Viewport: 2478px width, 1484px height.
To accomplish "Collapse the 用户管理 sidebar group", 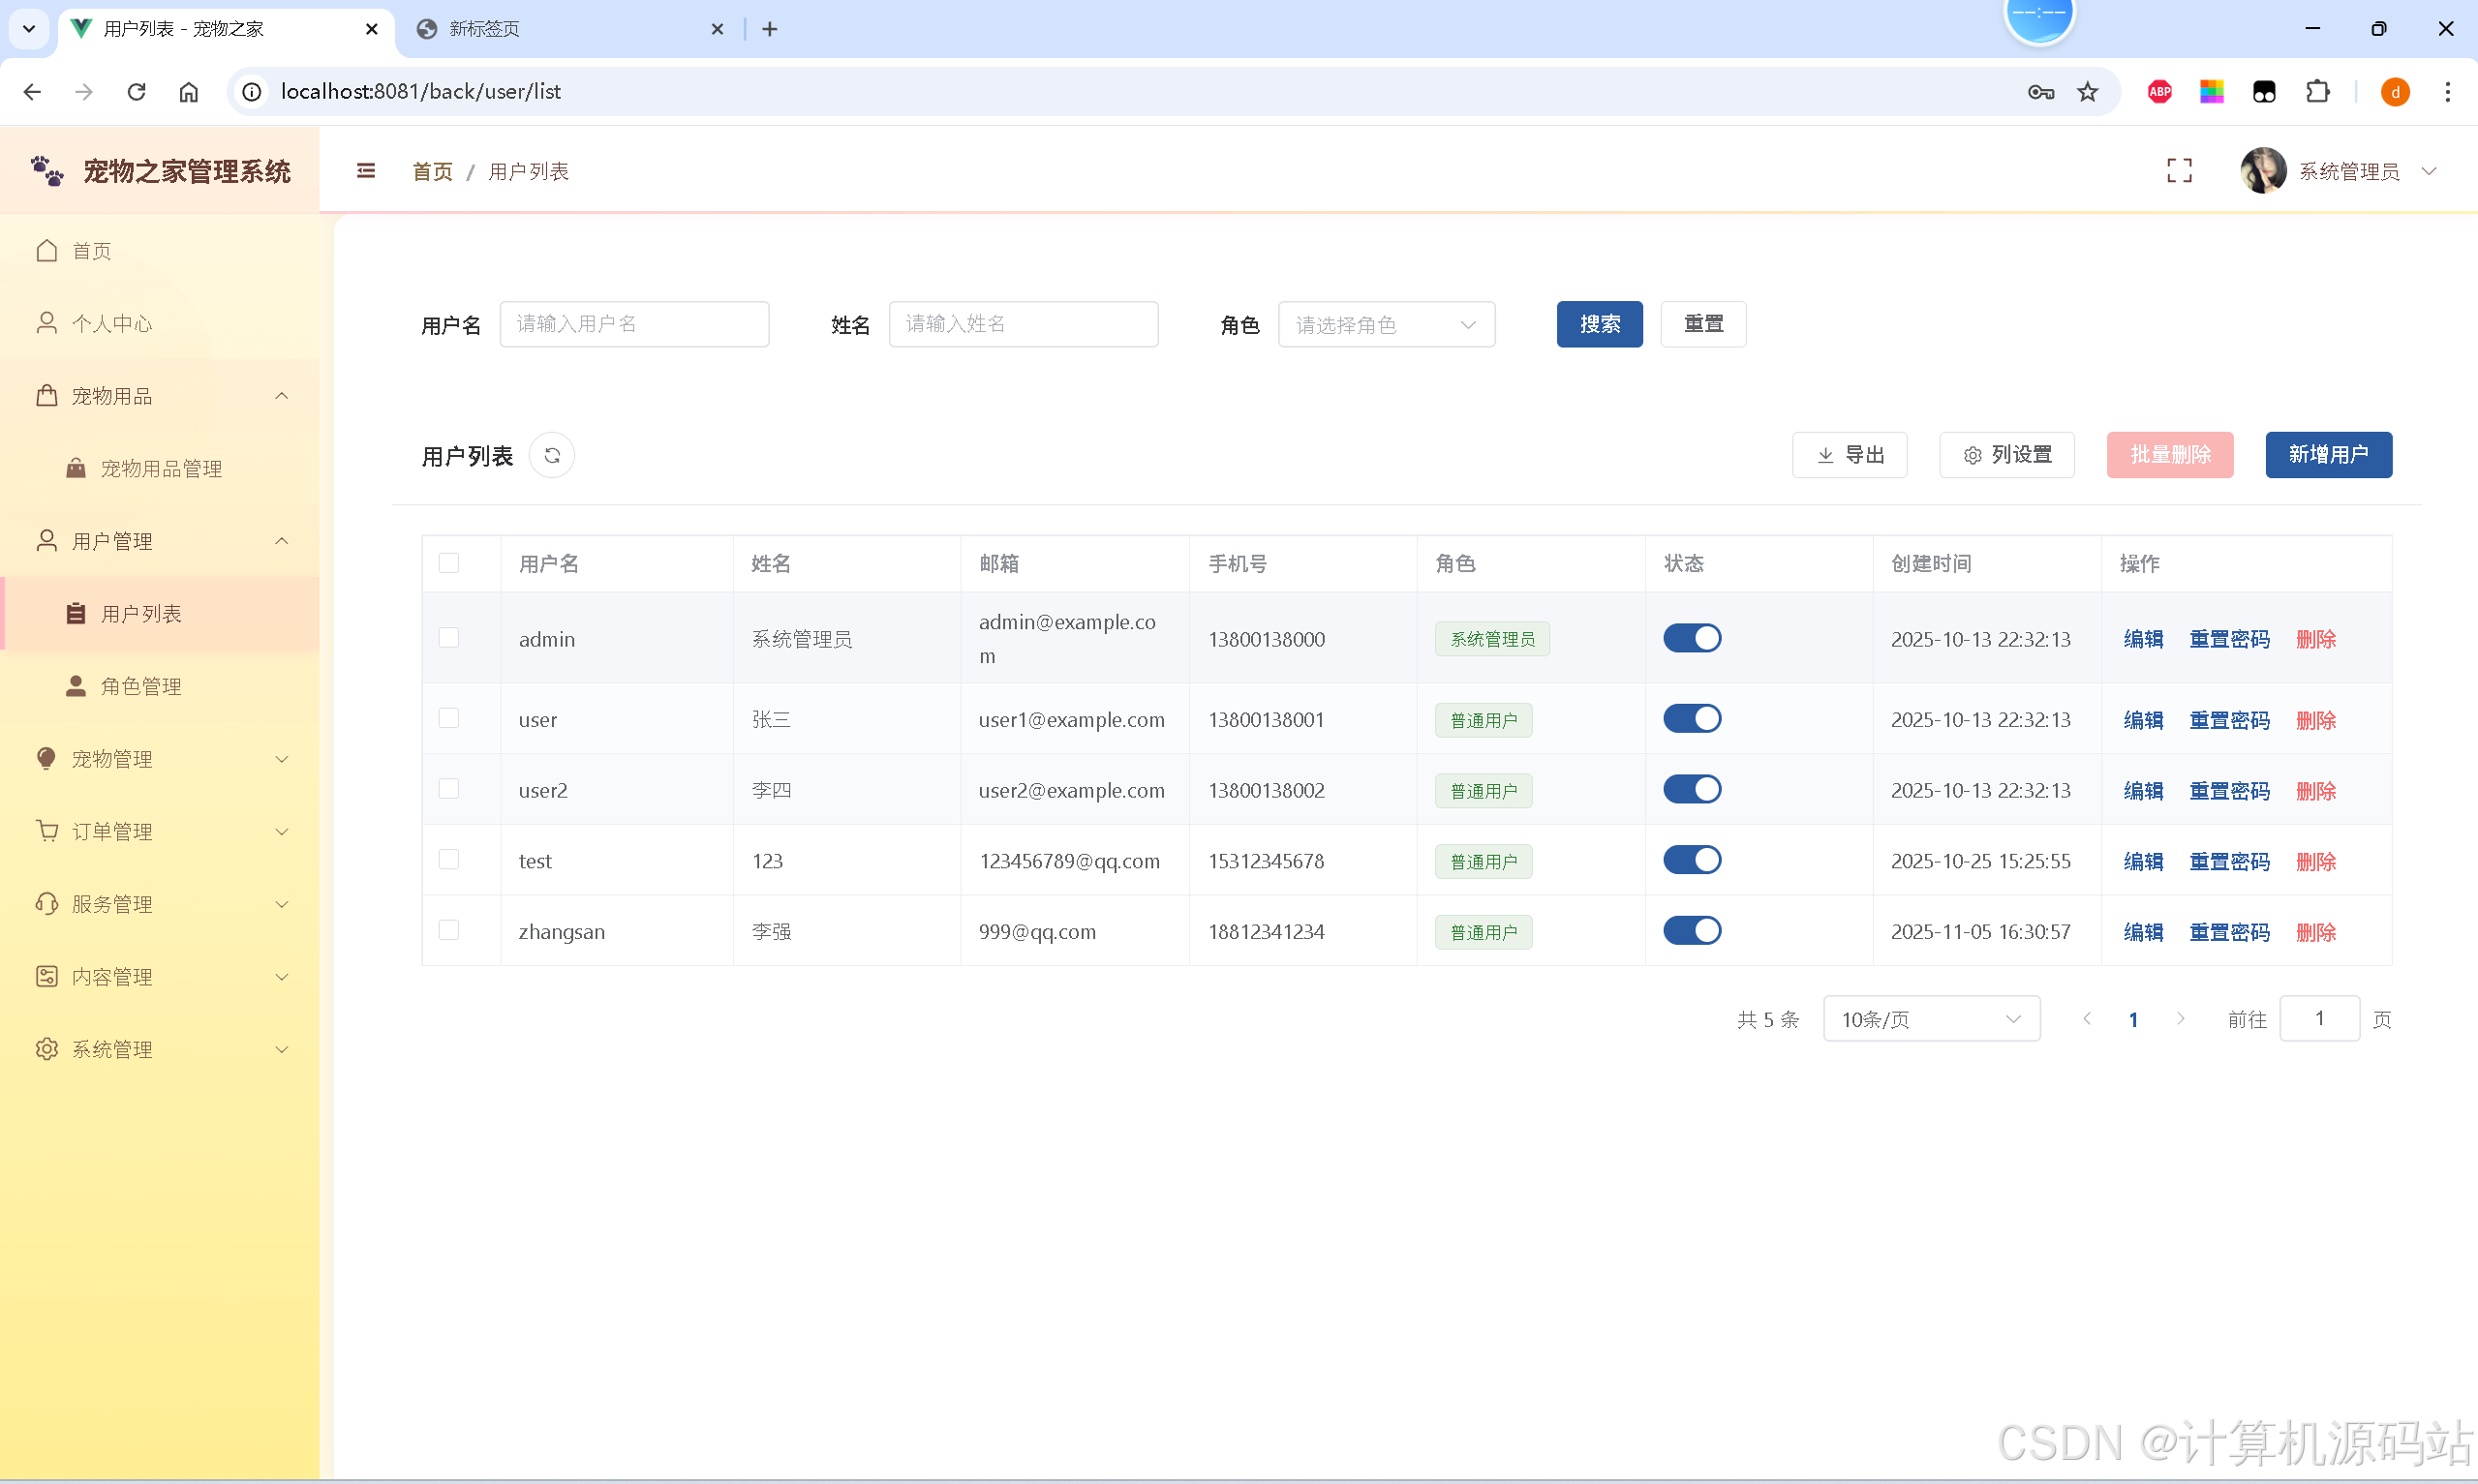I will [x=160, y=541].
